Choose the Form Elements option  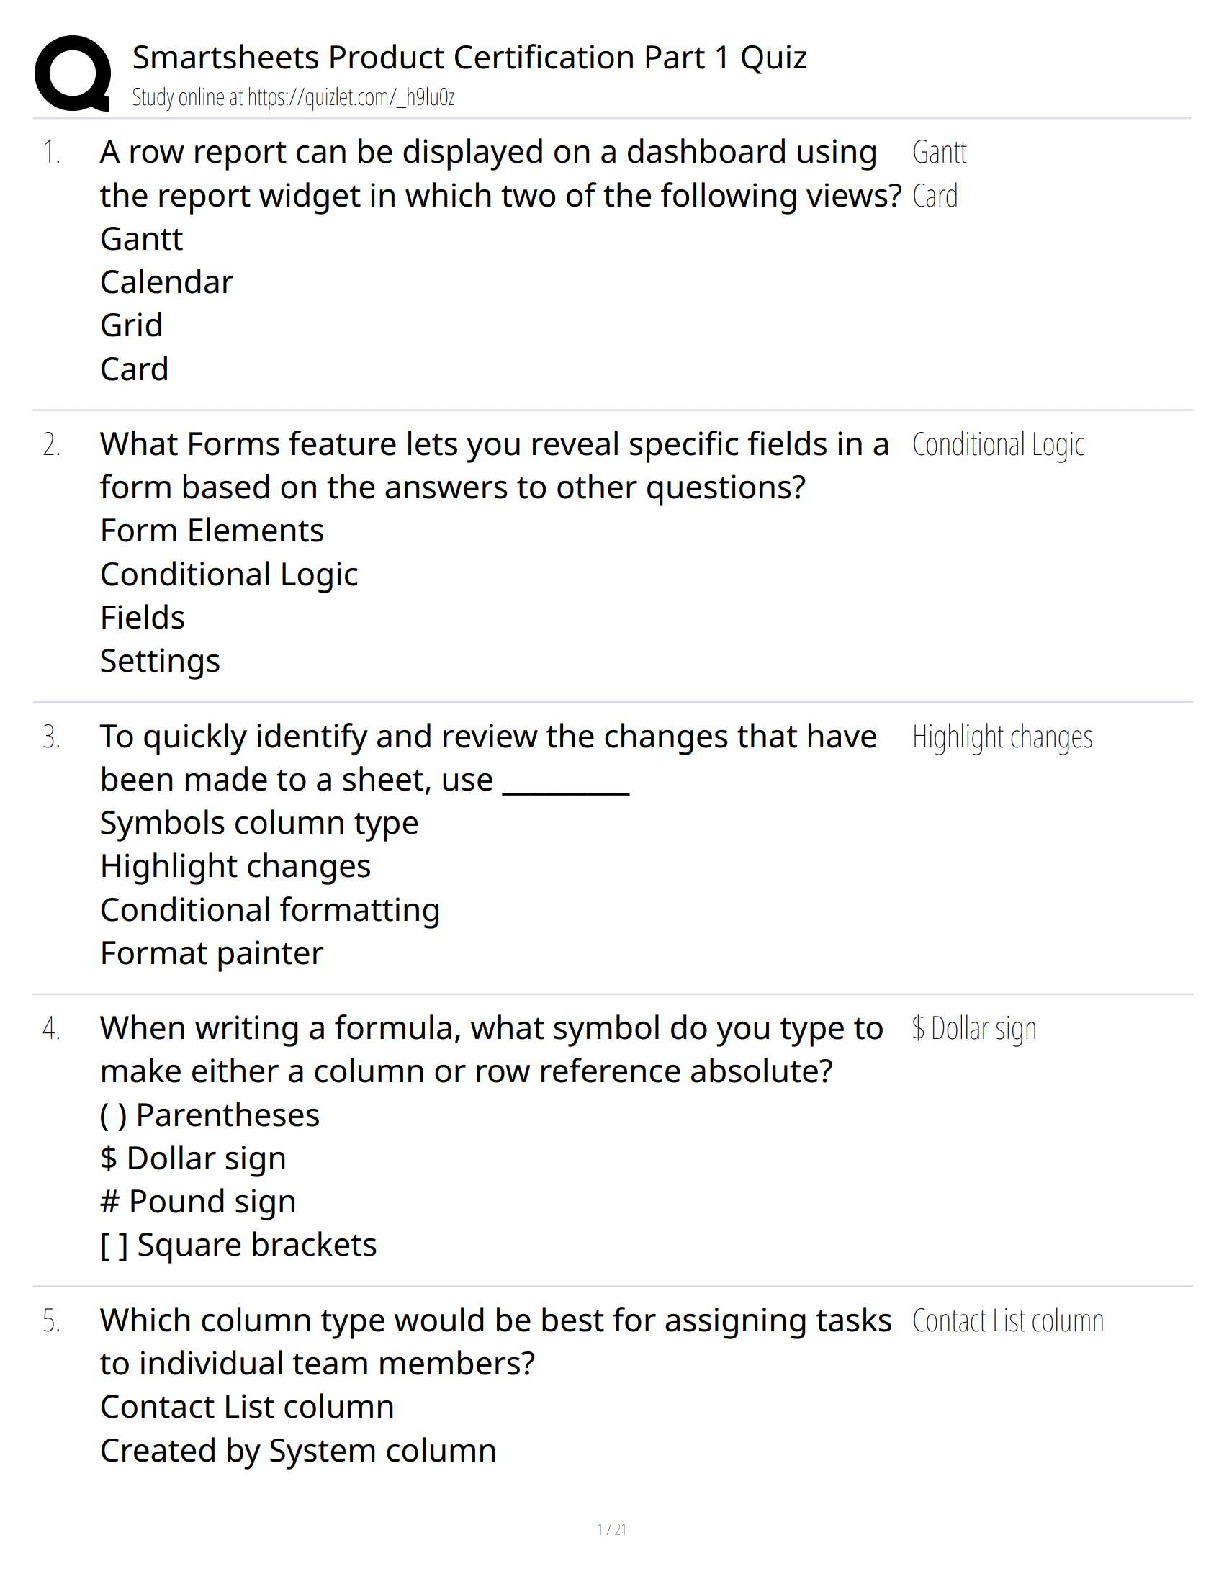point(212,530)
